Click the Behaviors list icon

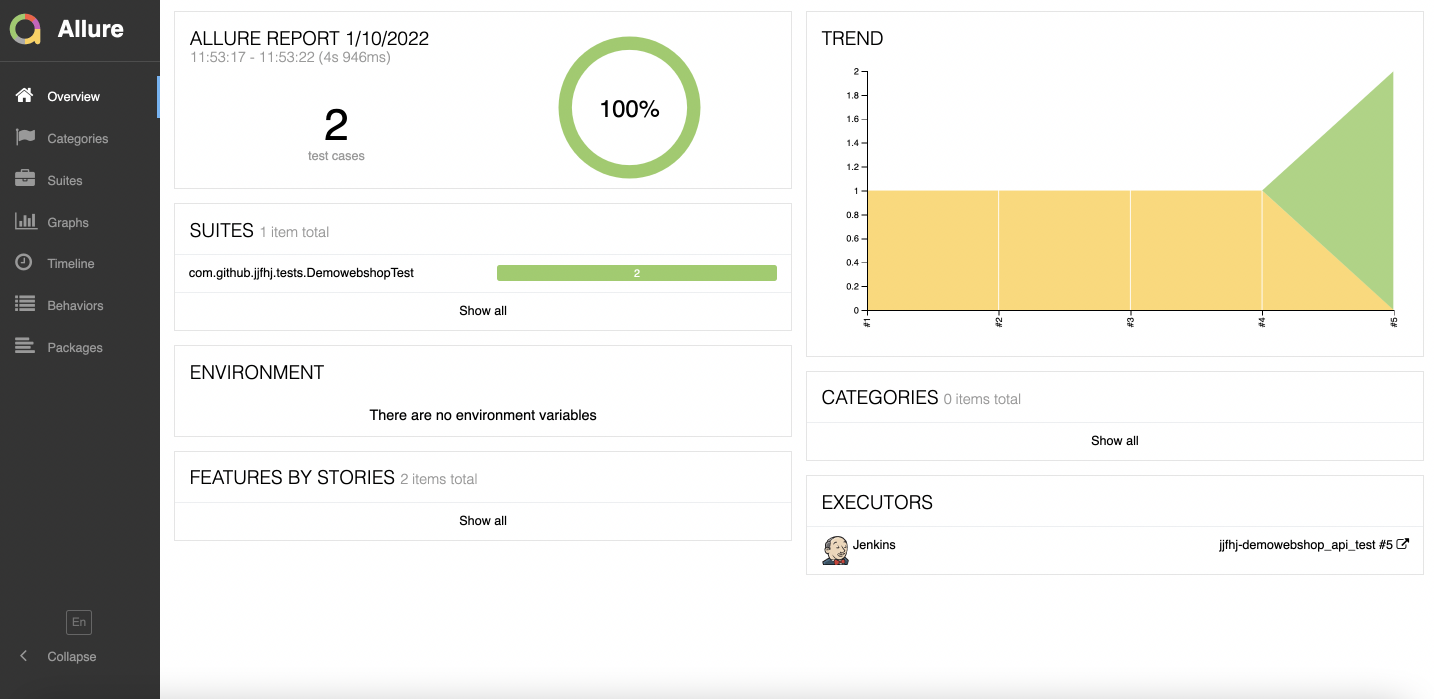pyautogui.click(x=25, y=305)
